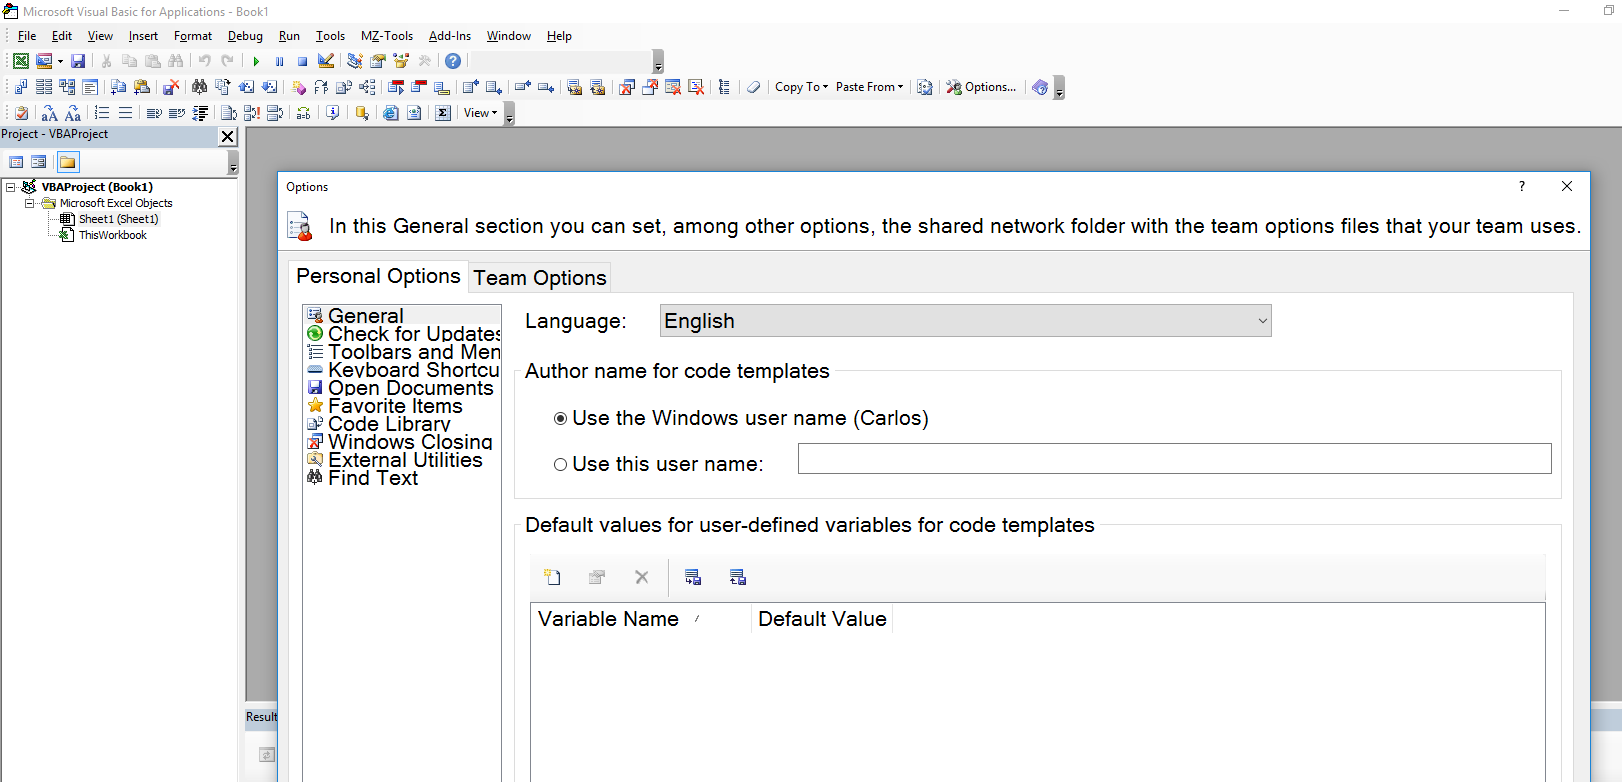This screenshot has width=1622, height=782.
Task: Click the Options dialog help question mark
Action: click(1522, 186)
